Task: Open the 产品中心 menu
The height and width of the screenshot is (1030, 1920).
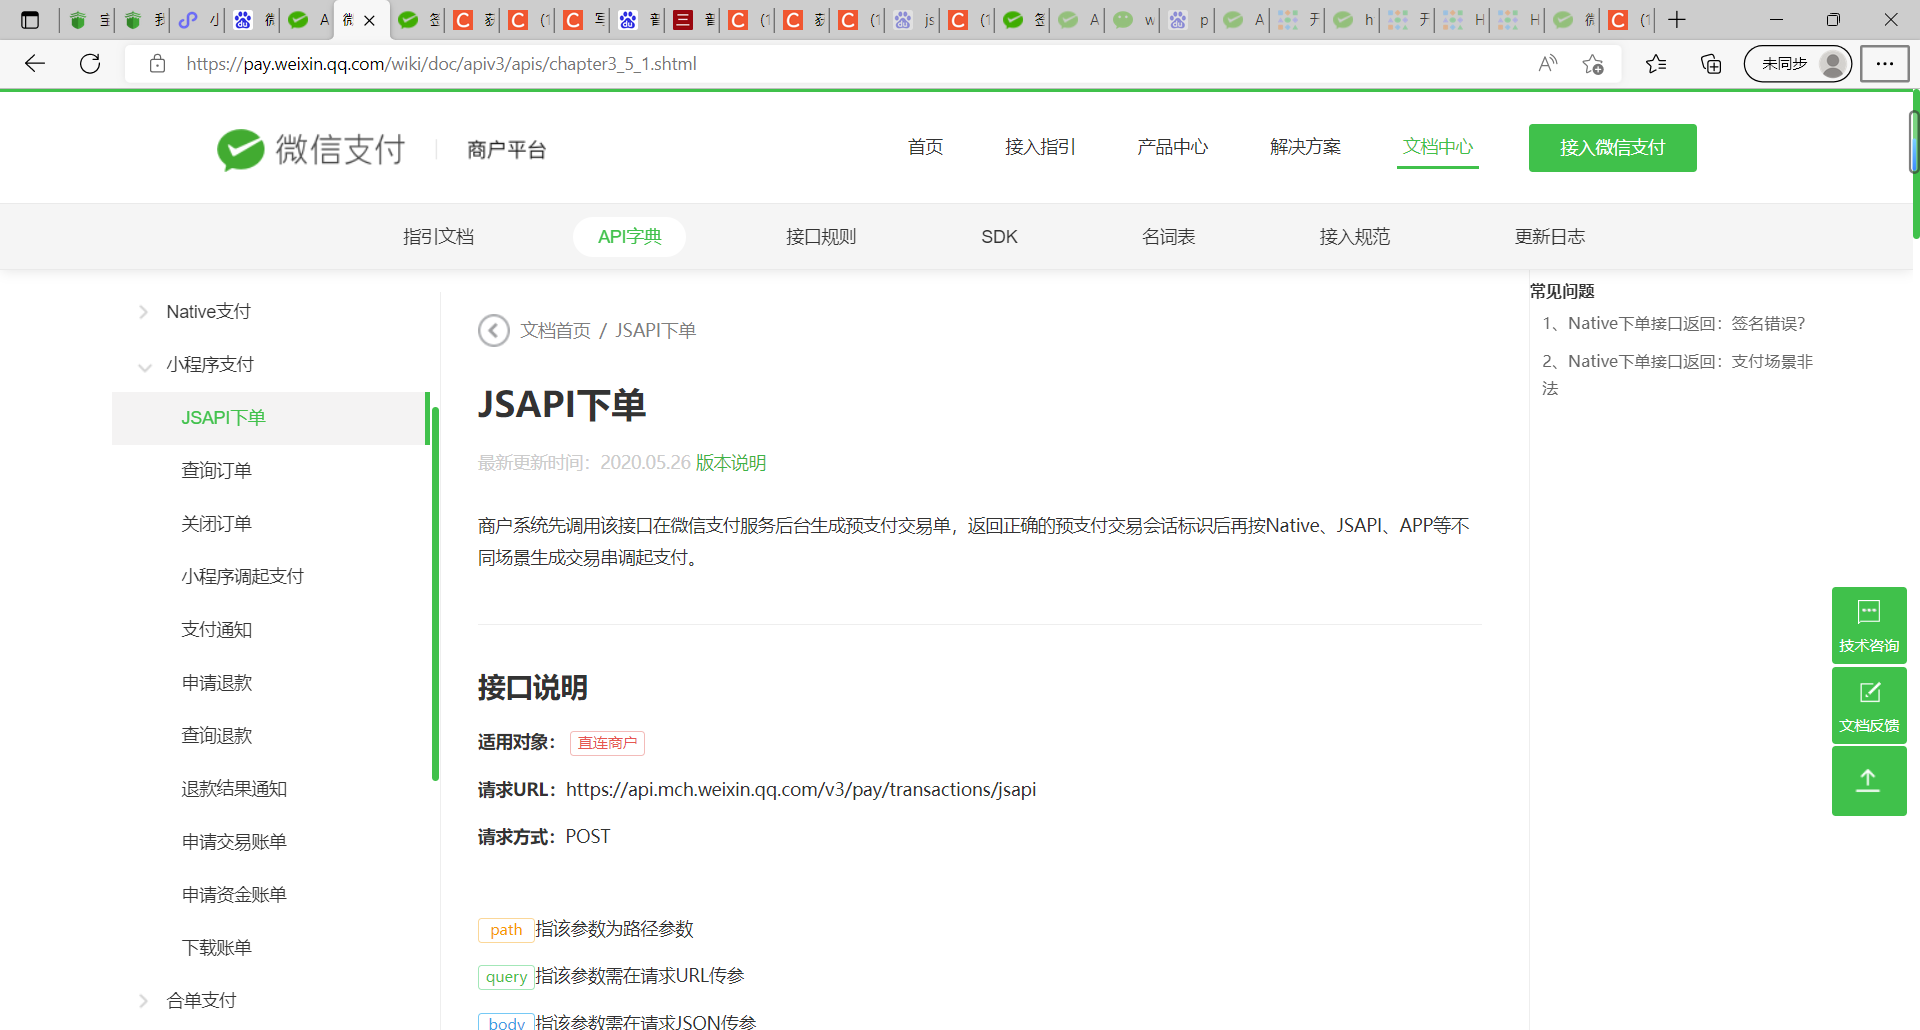Action: coord(1172,147)
